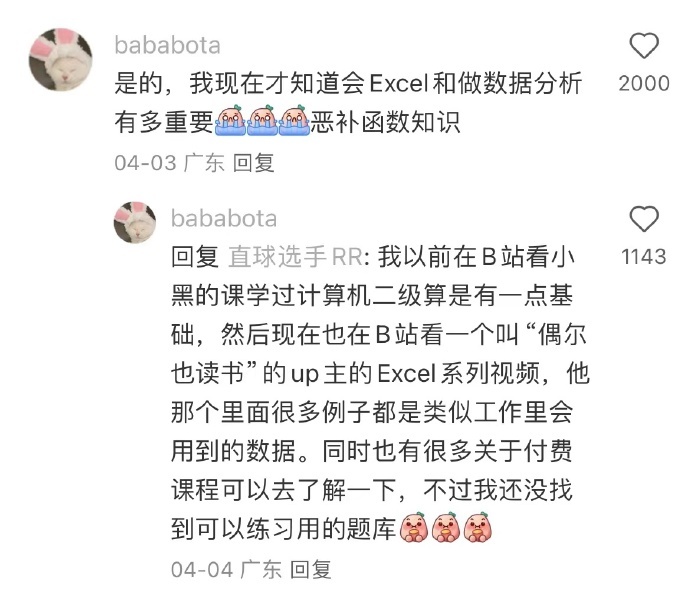Like the top comment with 2000 likes
This screenshot has height=599, width=690.
click(x=644, y=45)
